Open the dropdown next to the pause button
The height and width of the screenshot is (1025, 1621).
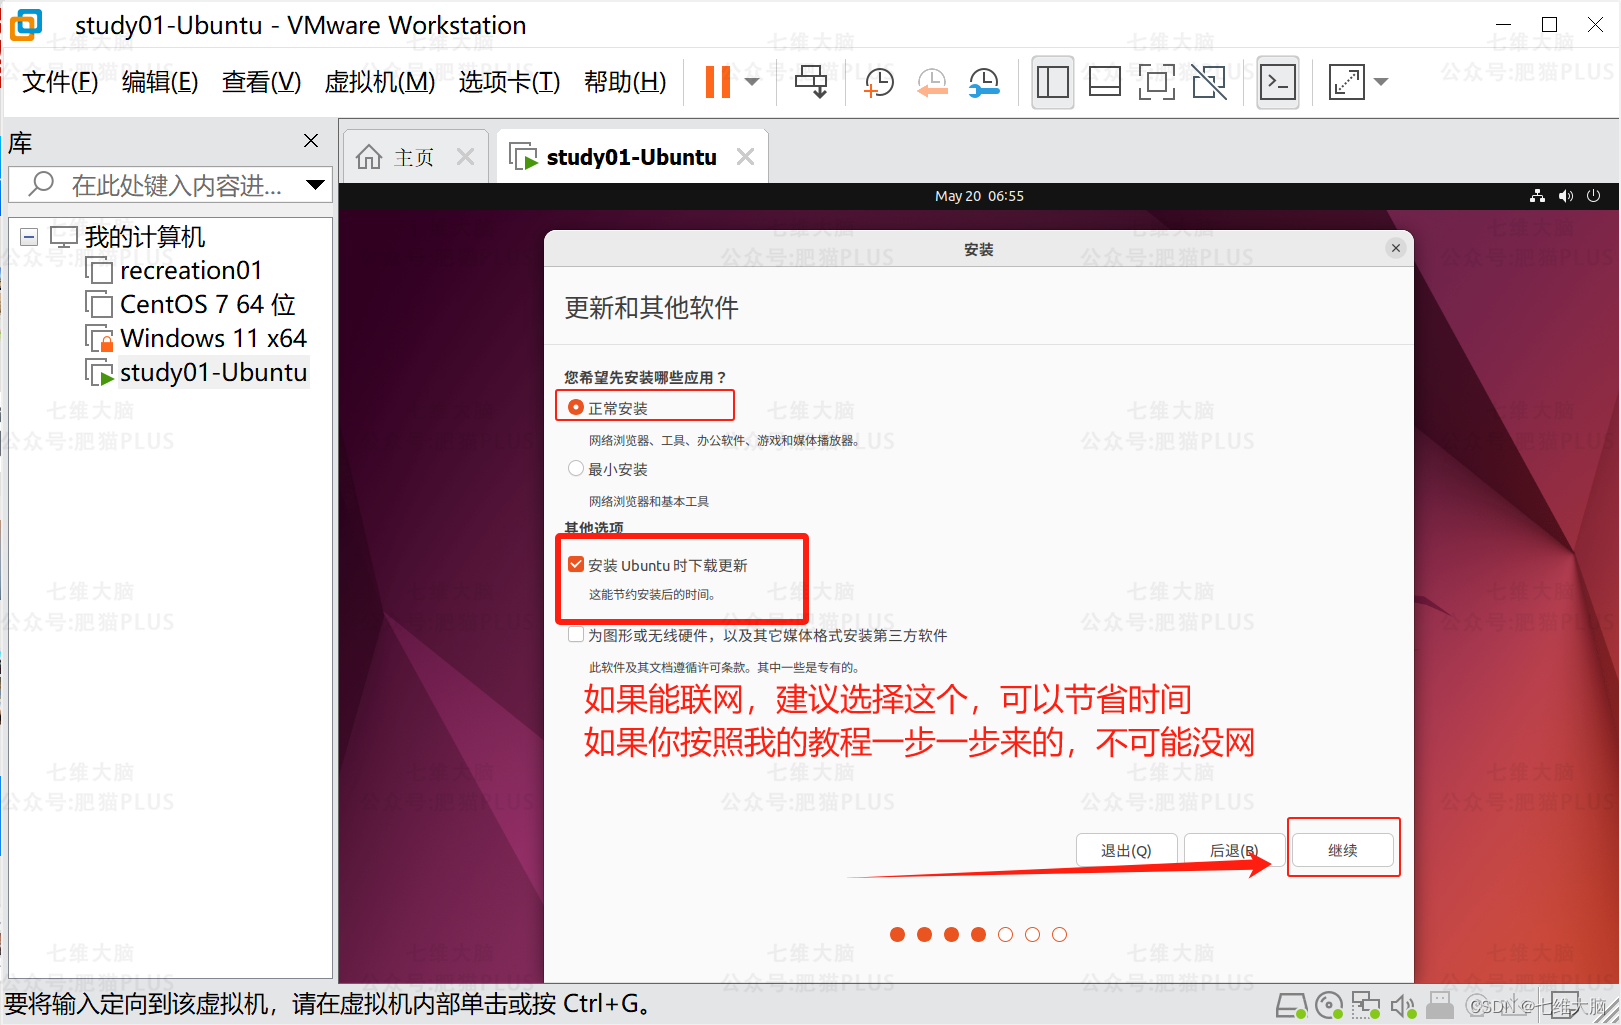tap(752, 82)
